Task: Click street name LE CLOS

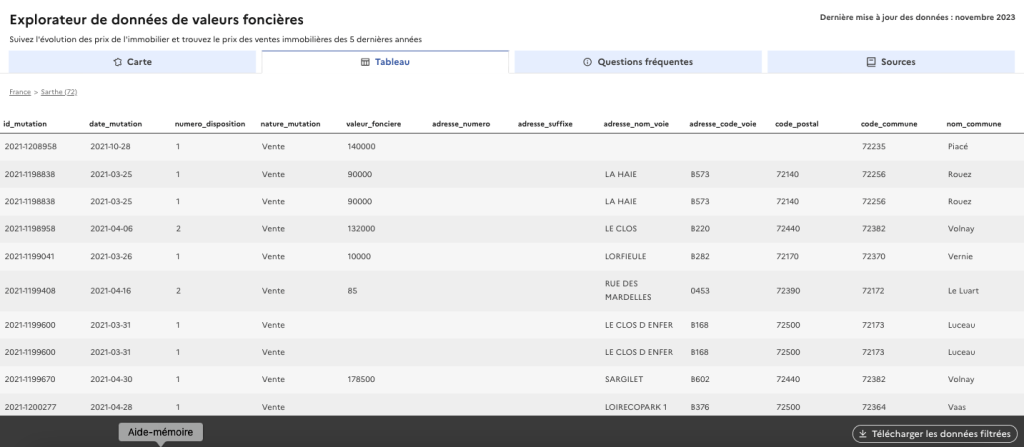Action: pyautogui.click(x=621, y=229)
